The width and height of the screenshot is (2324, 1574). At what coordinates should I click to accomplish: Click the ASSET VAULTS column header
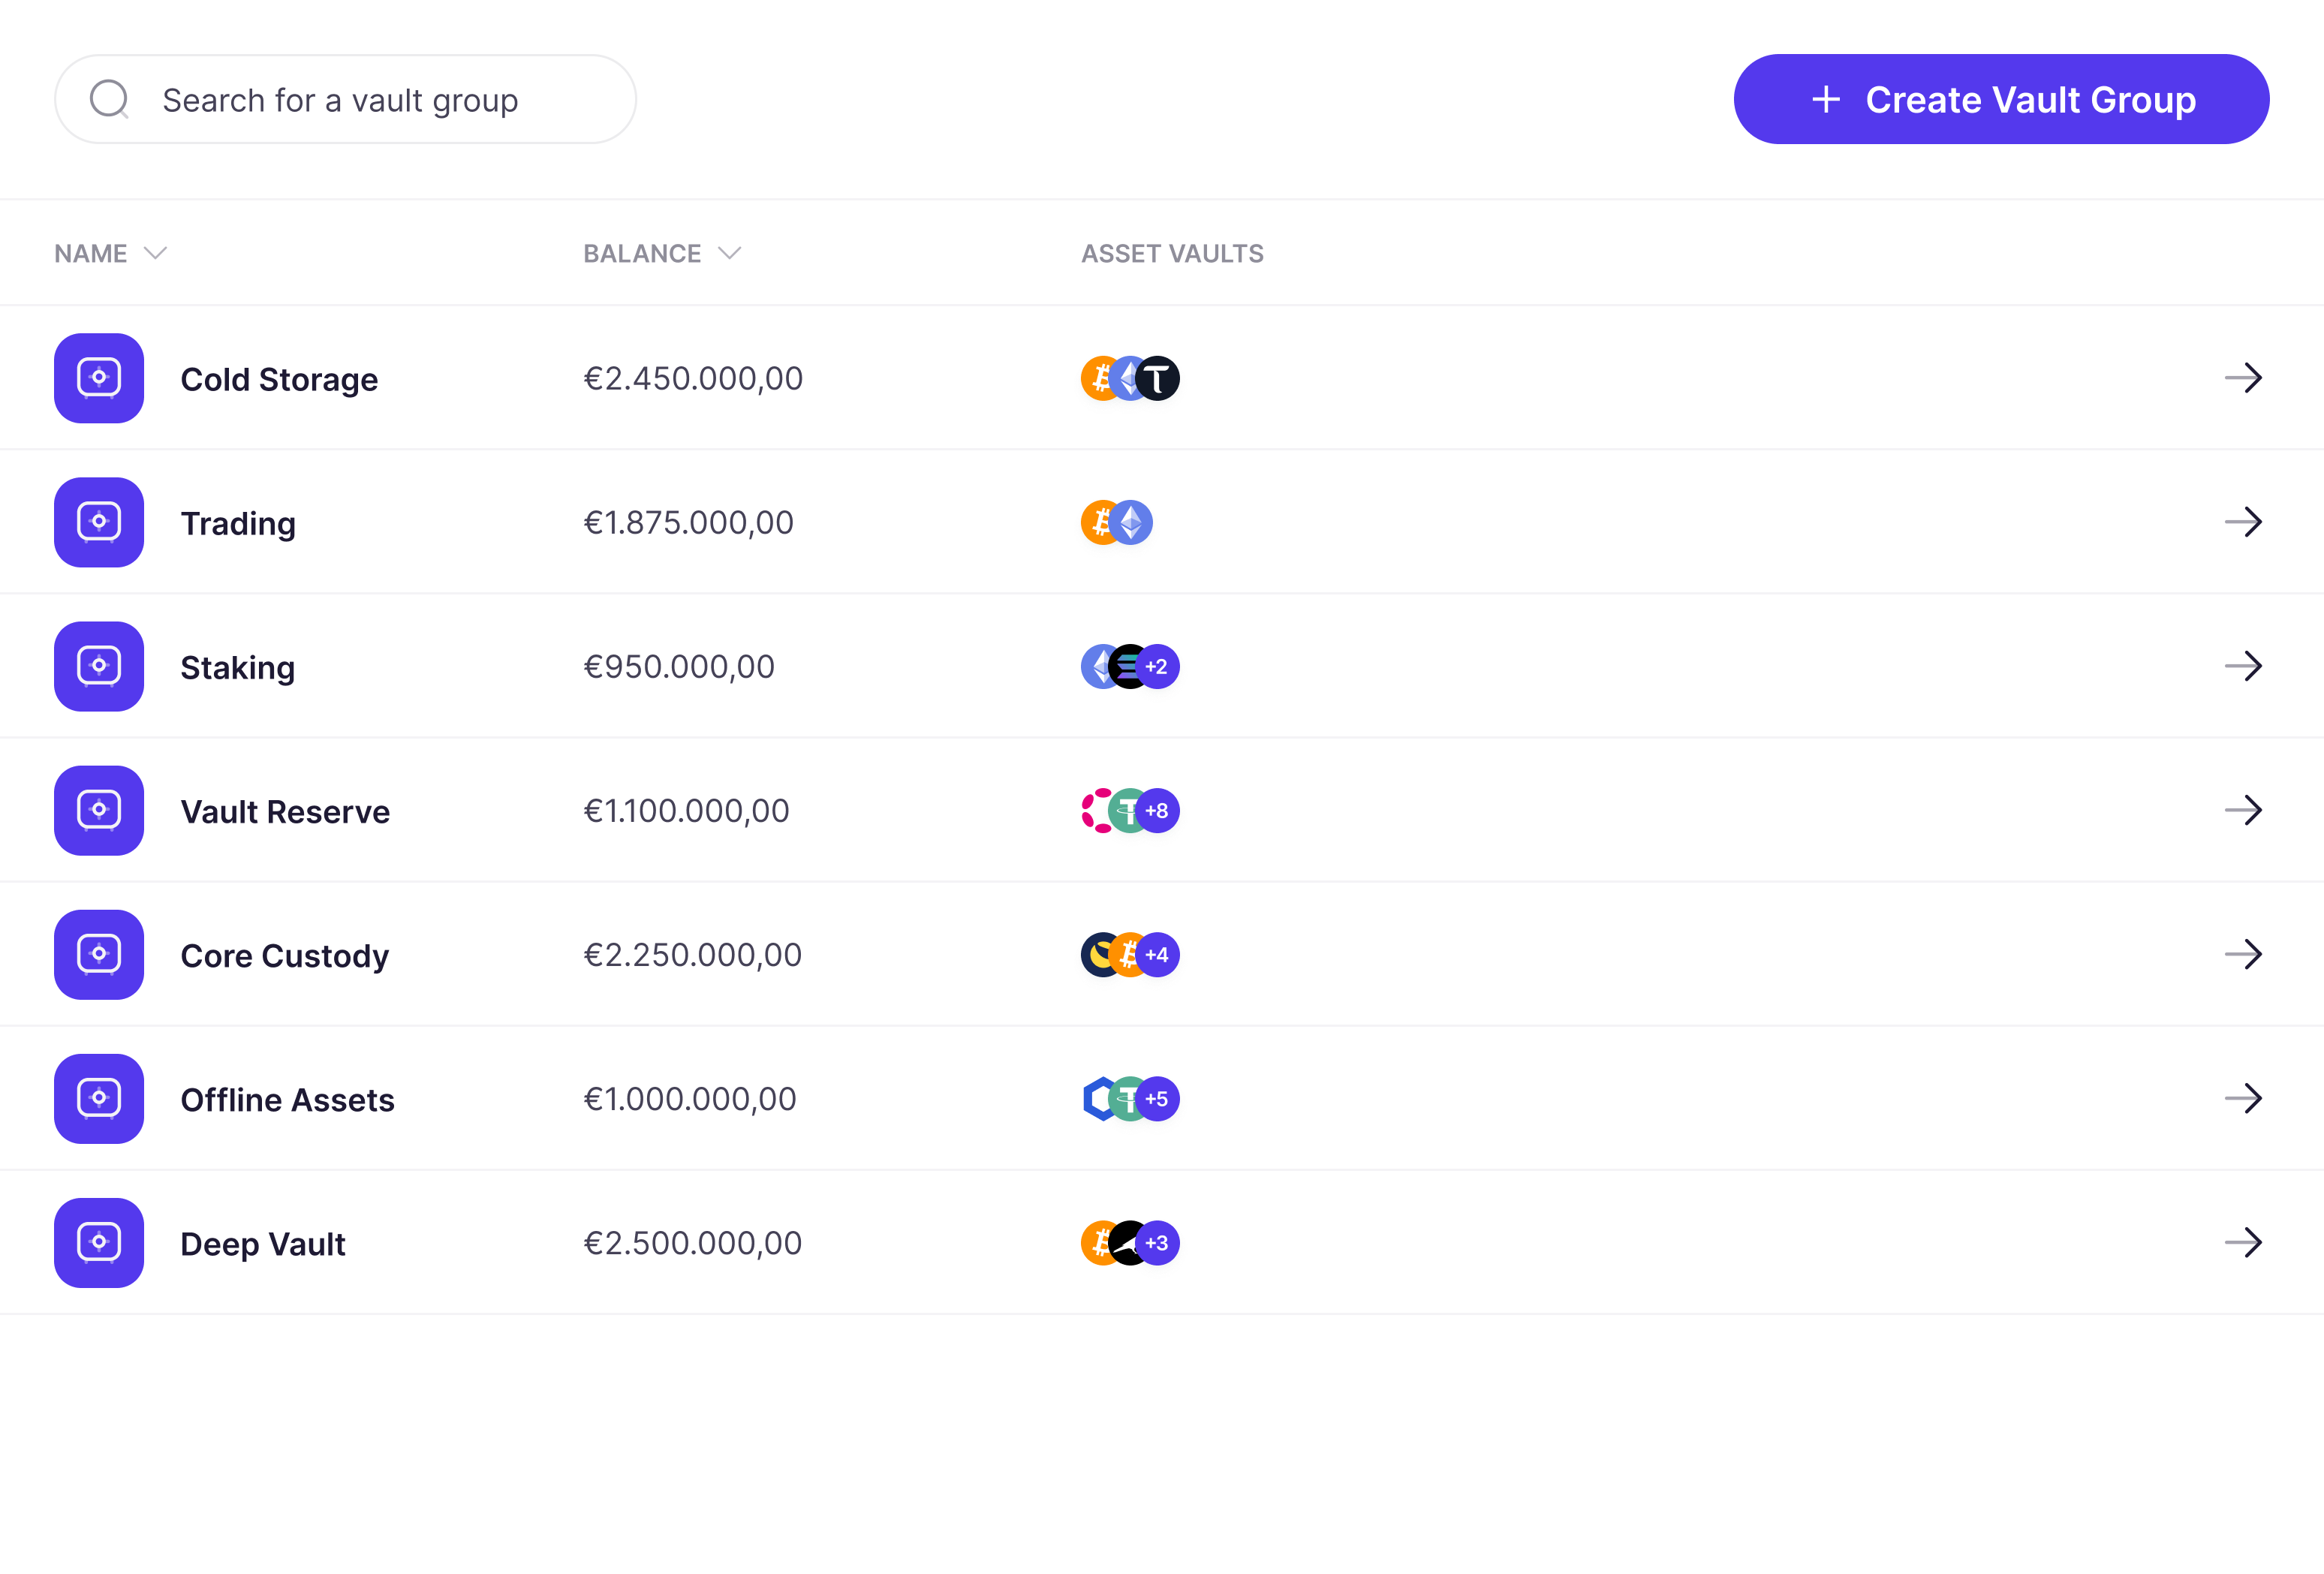click(1172, 253)
